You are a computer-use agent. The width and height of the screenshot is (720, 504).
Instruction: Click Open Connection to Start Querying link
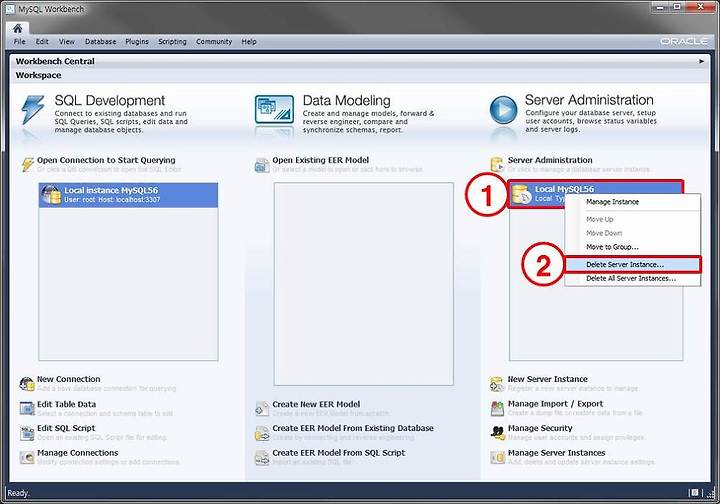[x=106, y=160]
